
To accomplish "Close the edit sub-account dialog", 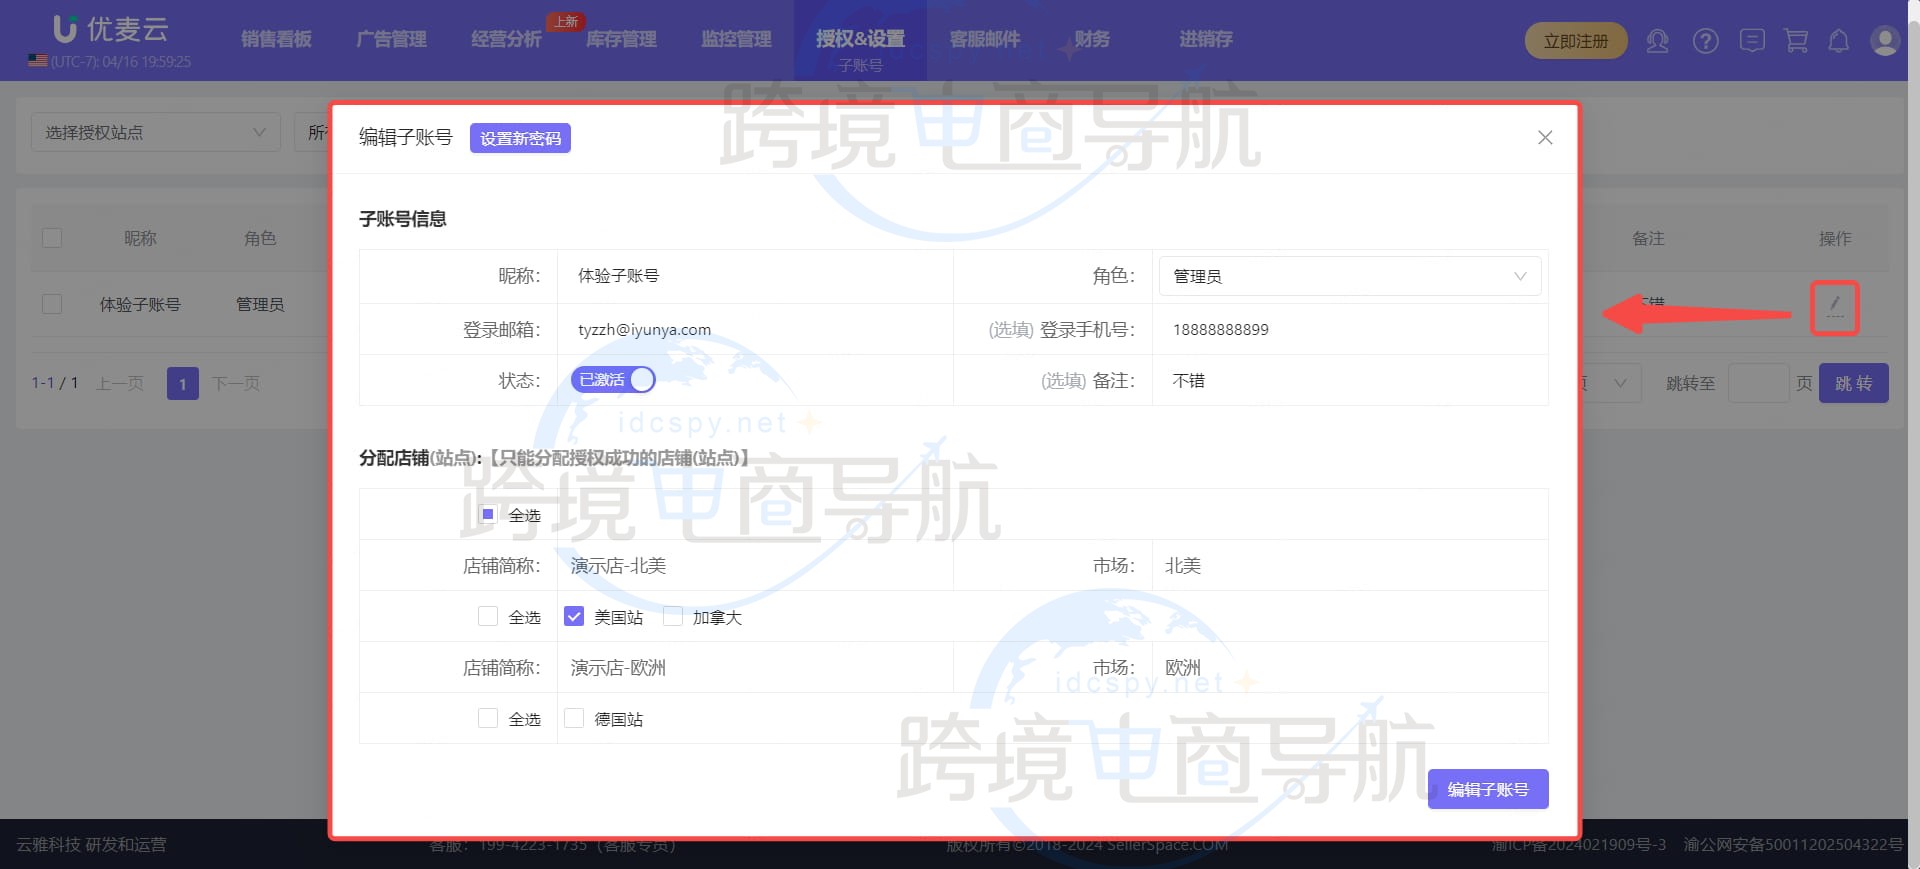I will pos(1545,138).
